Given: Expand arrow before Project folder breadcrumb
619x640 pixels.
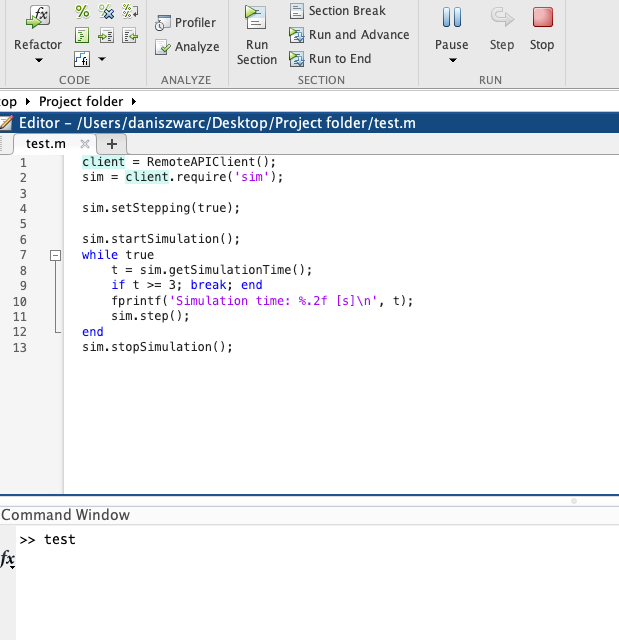Looking at the screenshot, I should pos(28,101).
